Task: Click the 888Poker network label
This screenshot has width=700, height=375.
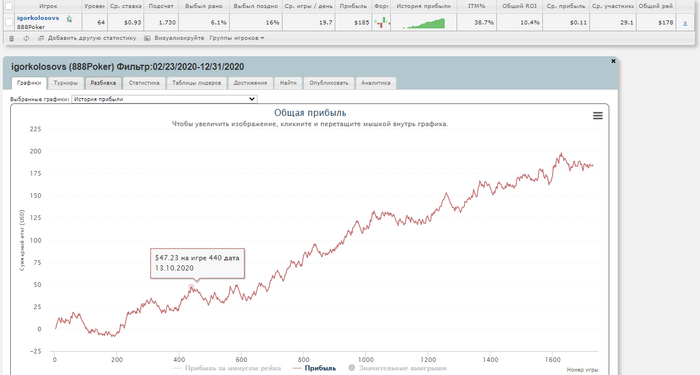Action: 31,27
